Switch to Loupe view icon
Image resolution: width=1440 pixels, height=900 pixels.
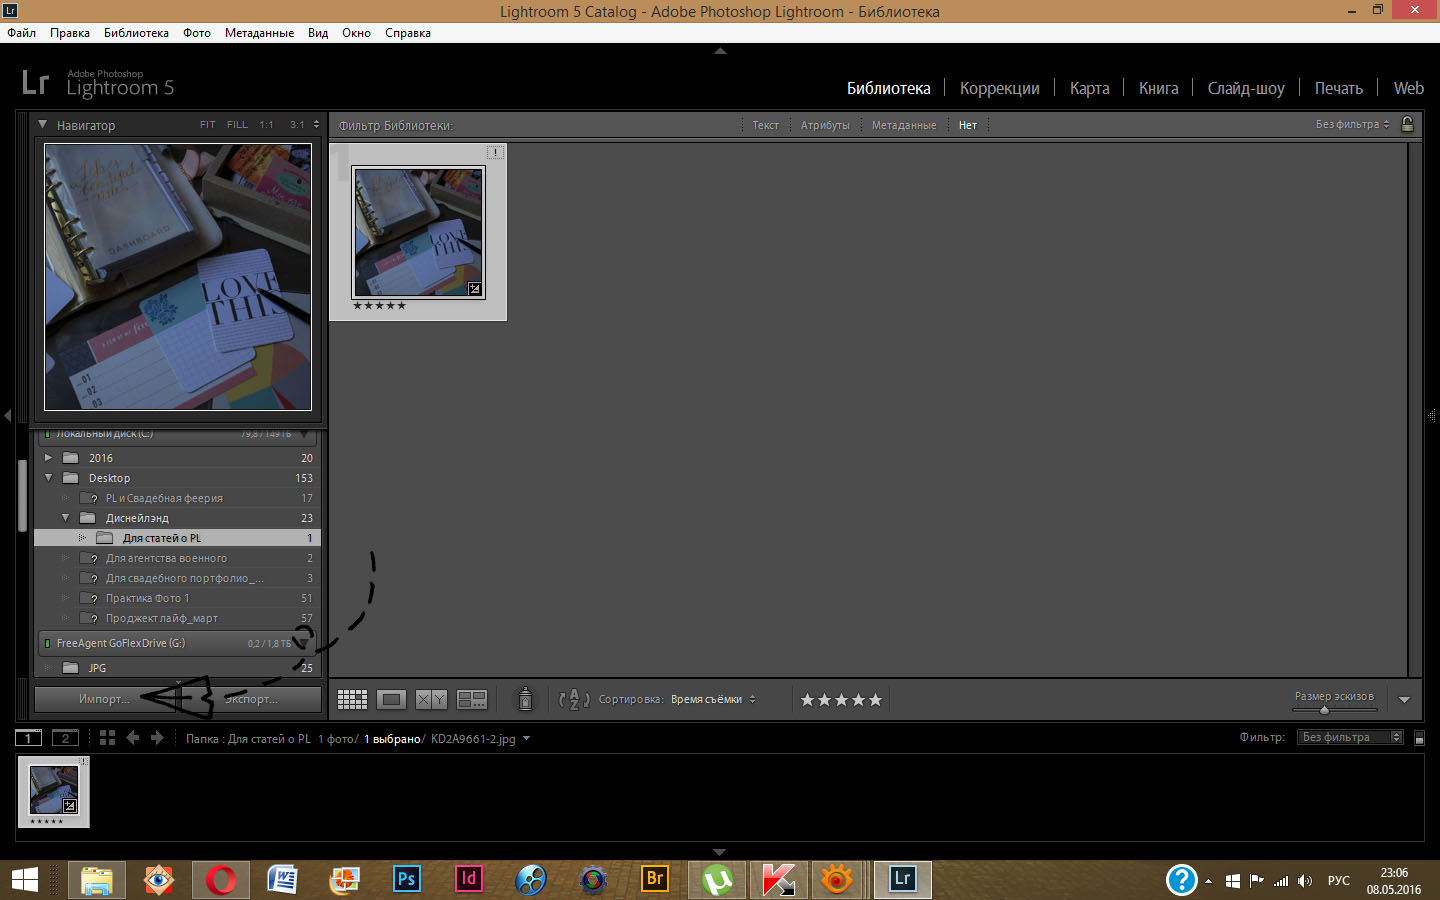tap(392, 699)
